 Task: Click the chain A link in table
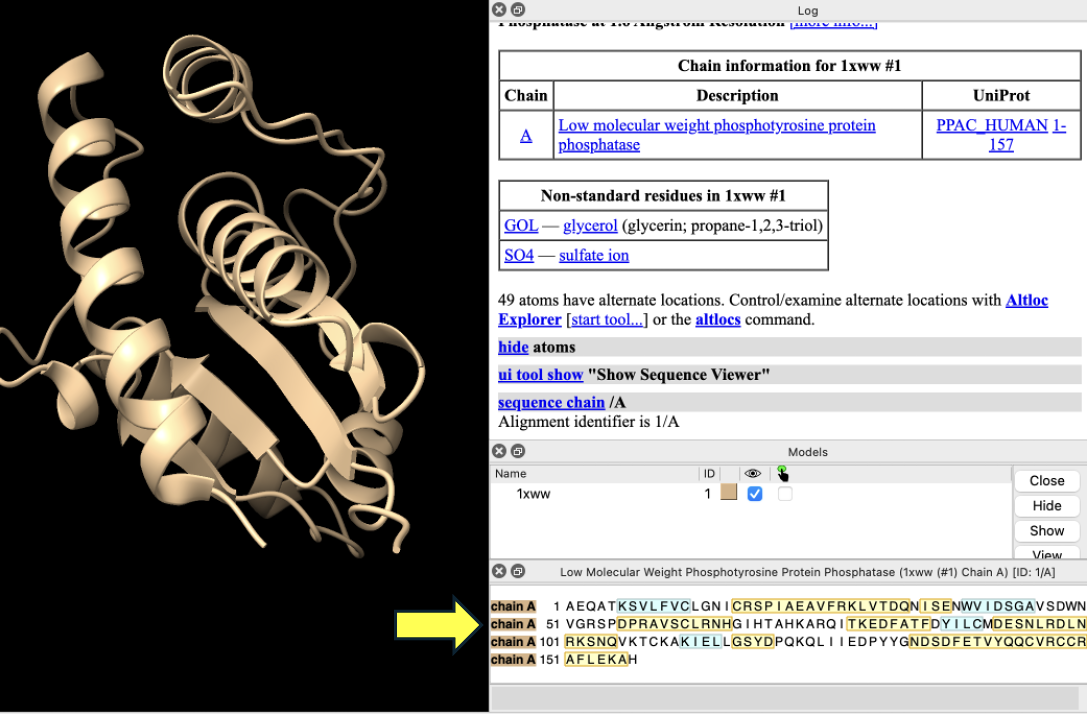526,136
